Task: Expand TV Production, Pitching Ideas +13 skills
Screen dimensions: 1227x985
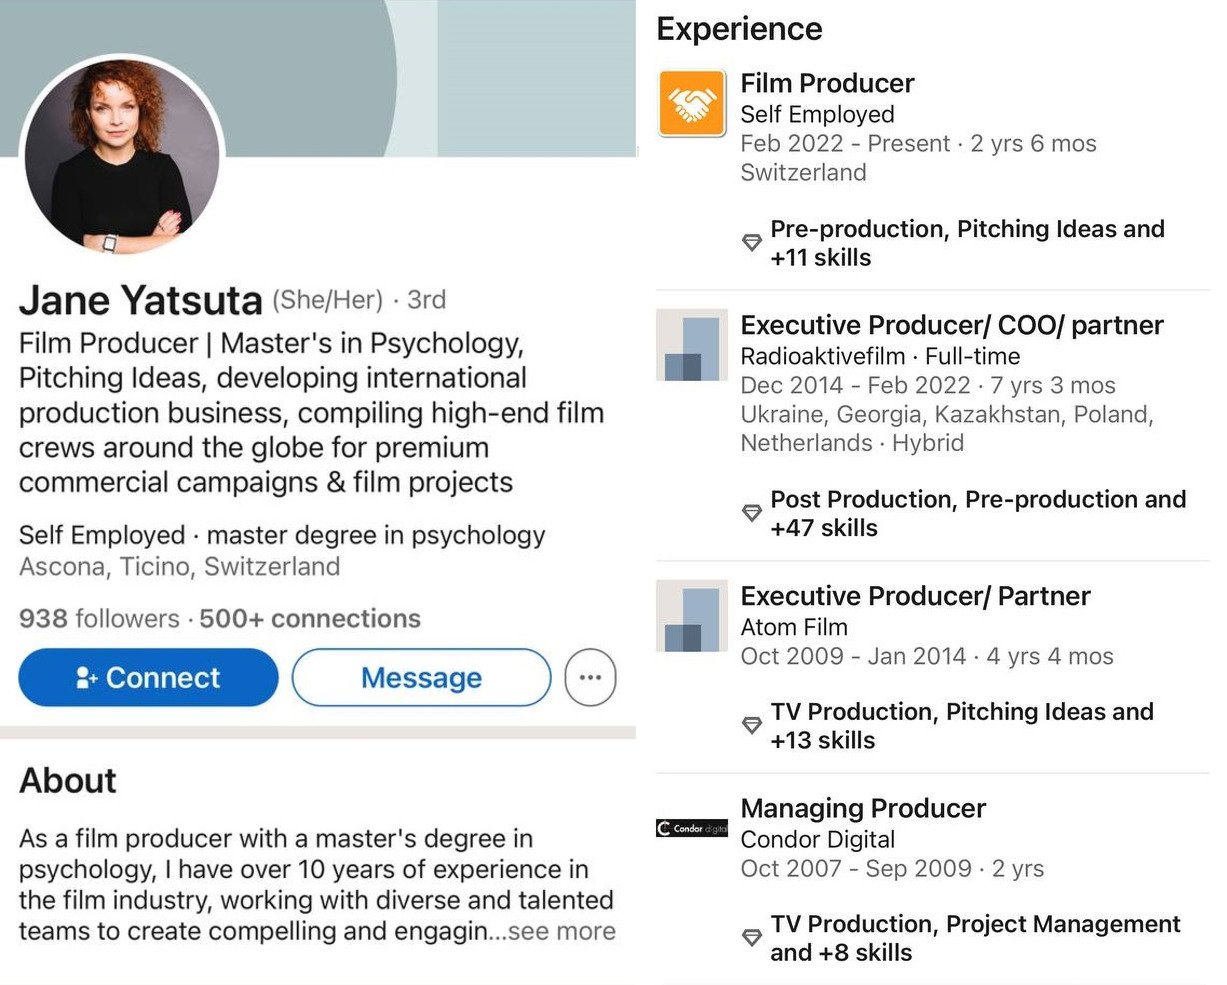Action: point(961,726)
